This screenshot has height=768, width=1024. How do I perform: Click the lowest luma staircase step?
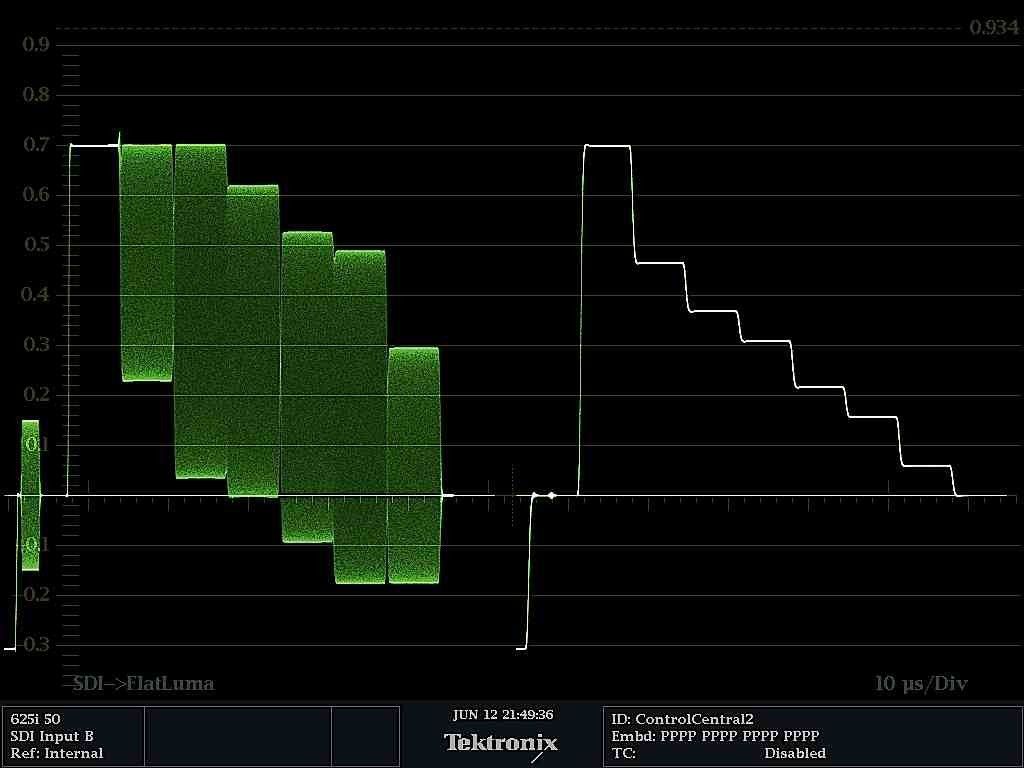click(926, 466)
